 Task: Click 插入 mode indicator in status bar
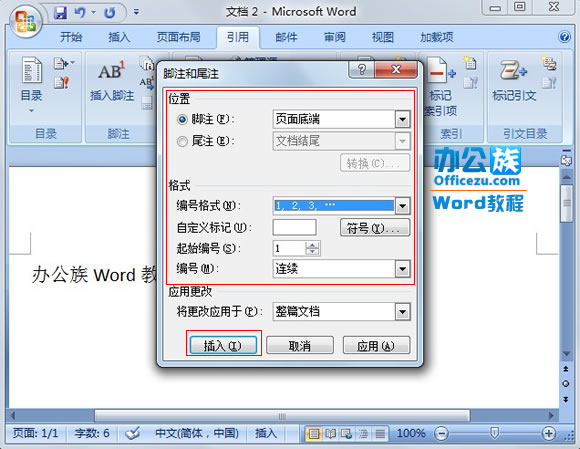coord(266,433)
